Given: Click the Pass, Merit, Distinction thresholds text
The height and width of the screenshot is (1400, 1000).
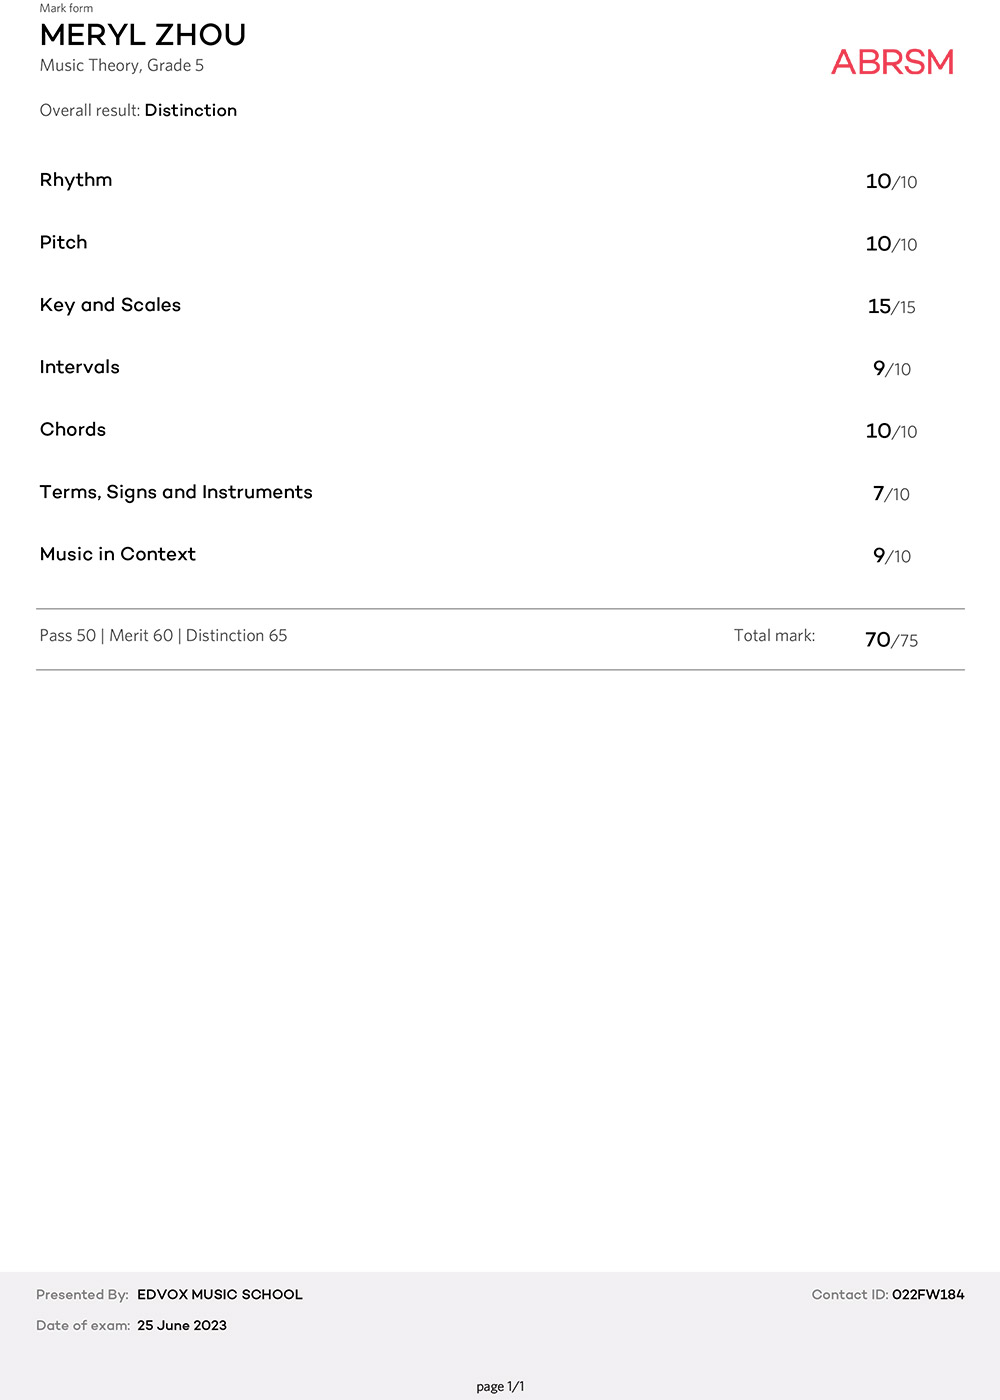Looking at the screenshot, I should pos(163,636).
